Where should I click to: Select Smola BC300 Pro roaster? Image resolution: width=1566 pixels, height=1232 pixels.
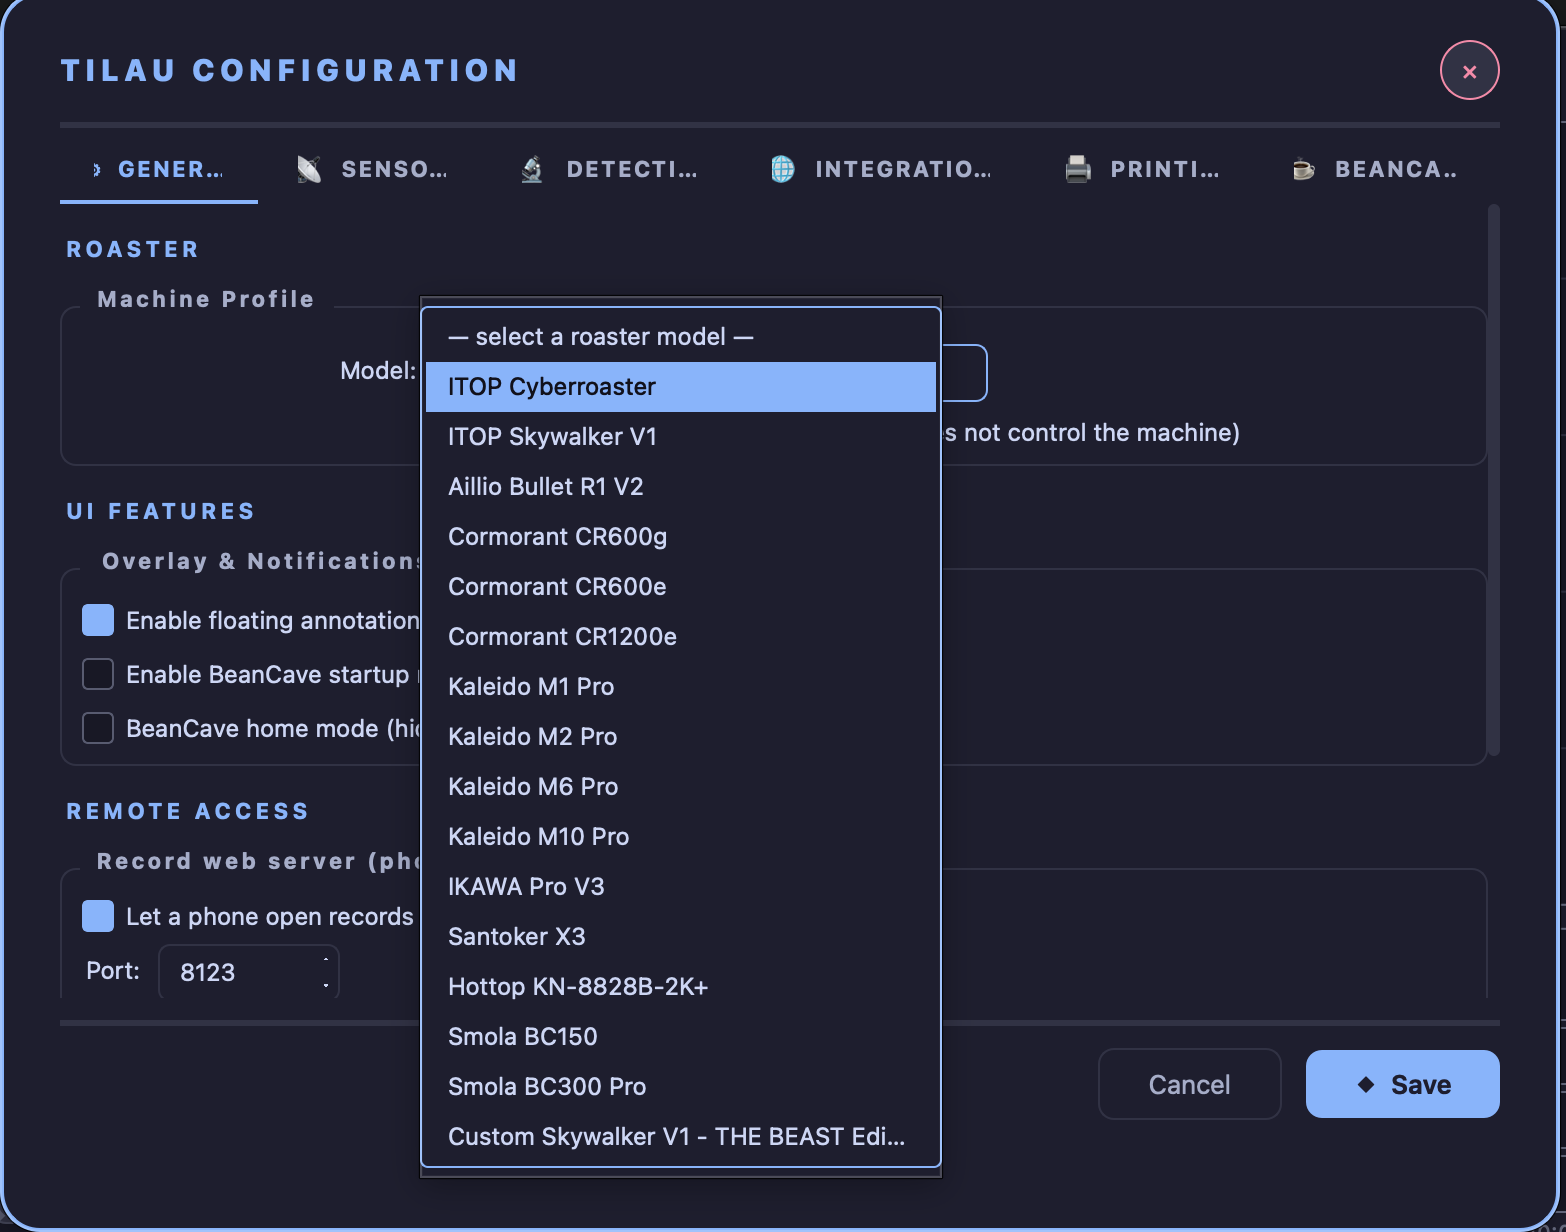[x=681, y=1087]
